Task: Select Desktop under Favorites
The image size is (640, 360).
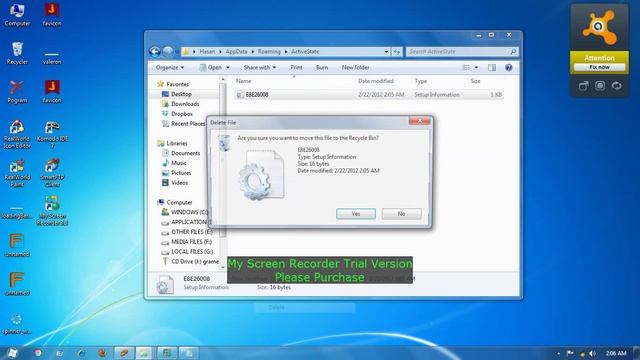Action: point(181,94)
